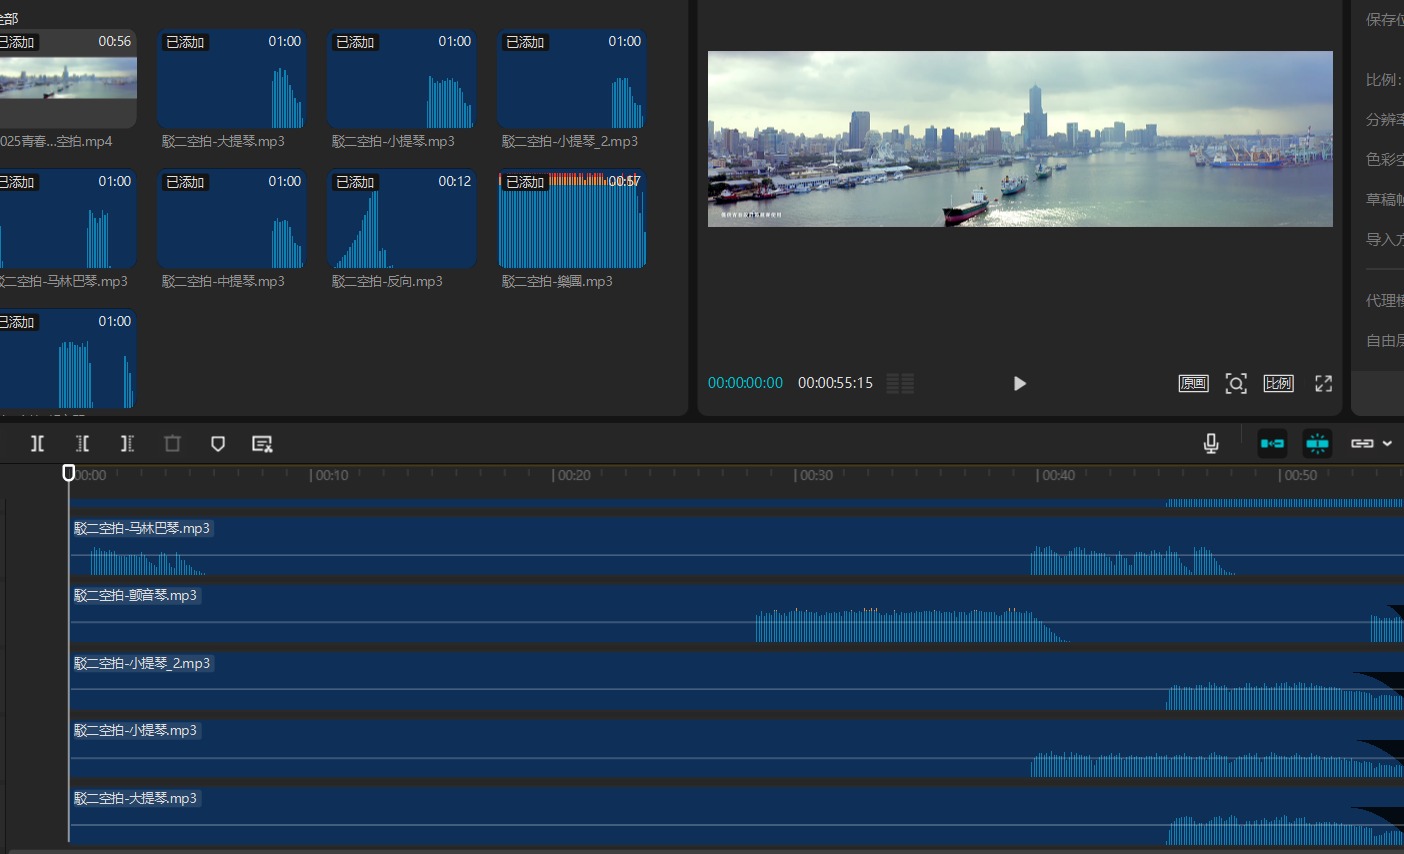This screenshot has height=854, width=1404.
Task: Click the 原画 original quality button
Action: [x=1193, y=383]
